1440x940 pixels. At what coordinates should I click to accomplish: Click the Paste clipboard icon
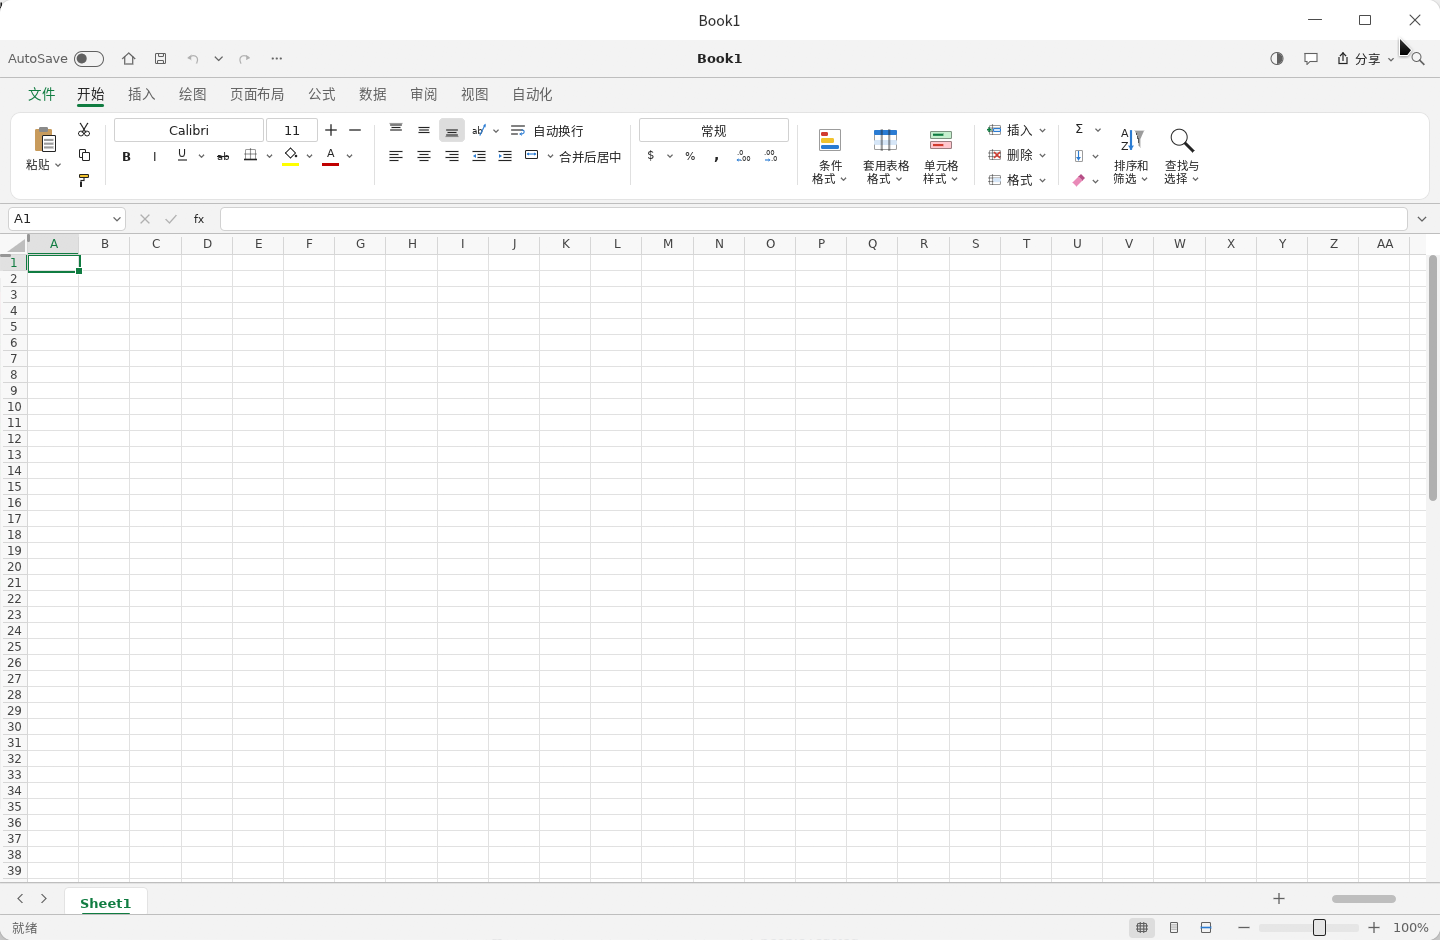(x=44, y=140)
